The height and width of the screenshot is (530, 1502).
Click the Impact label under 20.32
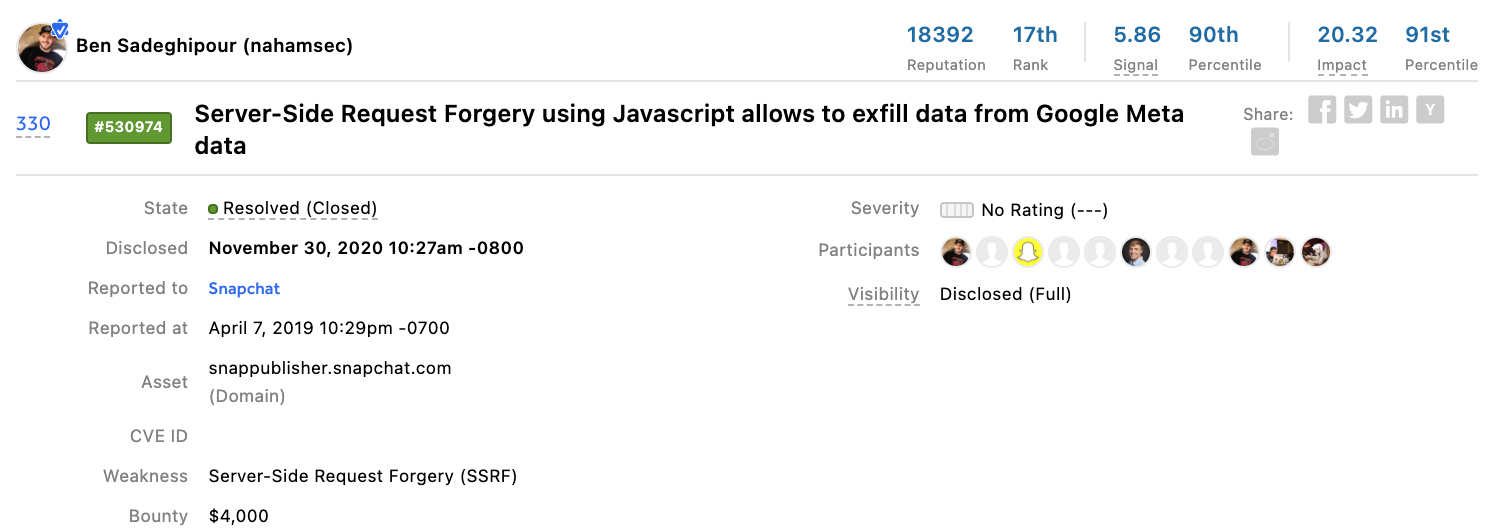click(x=1342, y=65)
